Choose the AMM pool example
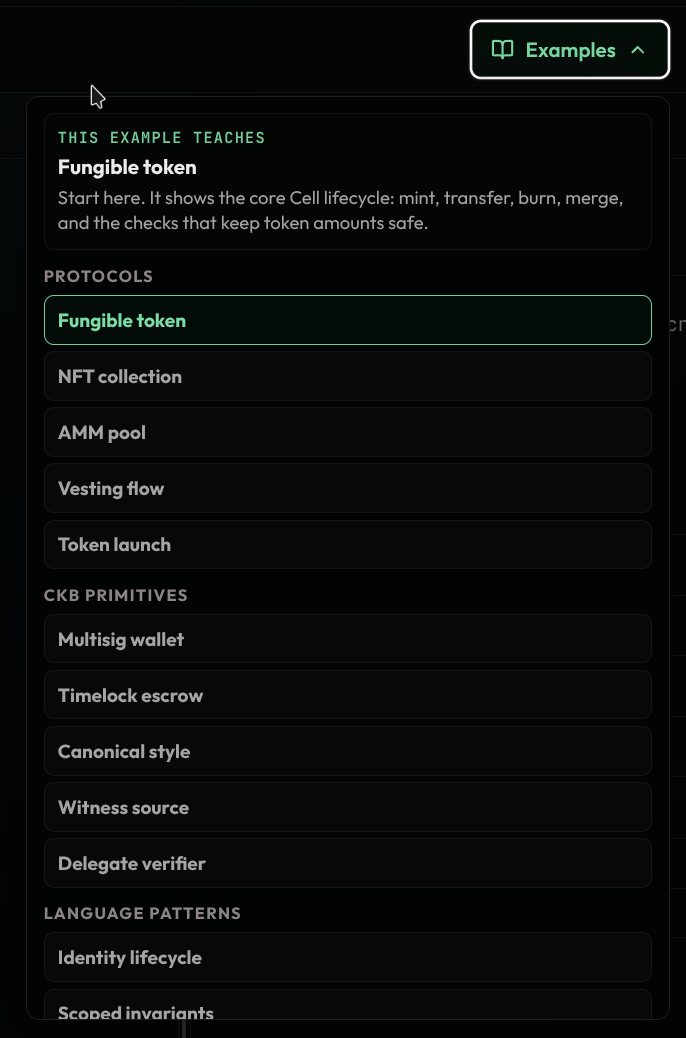This screenshot has height=1038, width=686. [348, 432]
